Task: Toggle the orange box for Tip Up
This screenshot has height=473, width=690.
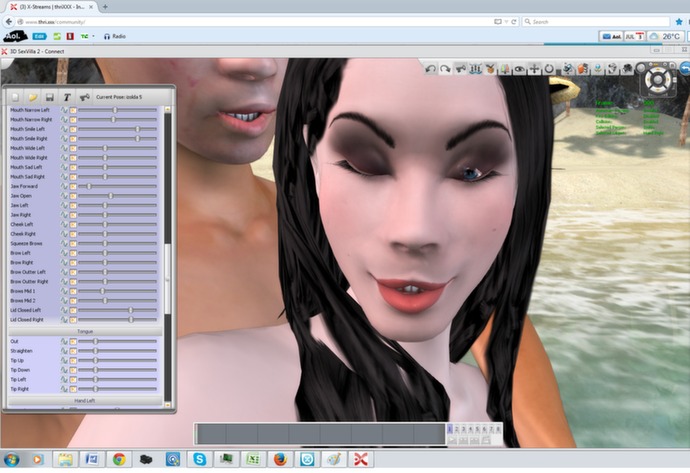Action: pyautogui.click(x=73, y=361)
